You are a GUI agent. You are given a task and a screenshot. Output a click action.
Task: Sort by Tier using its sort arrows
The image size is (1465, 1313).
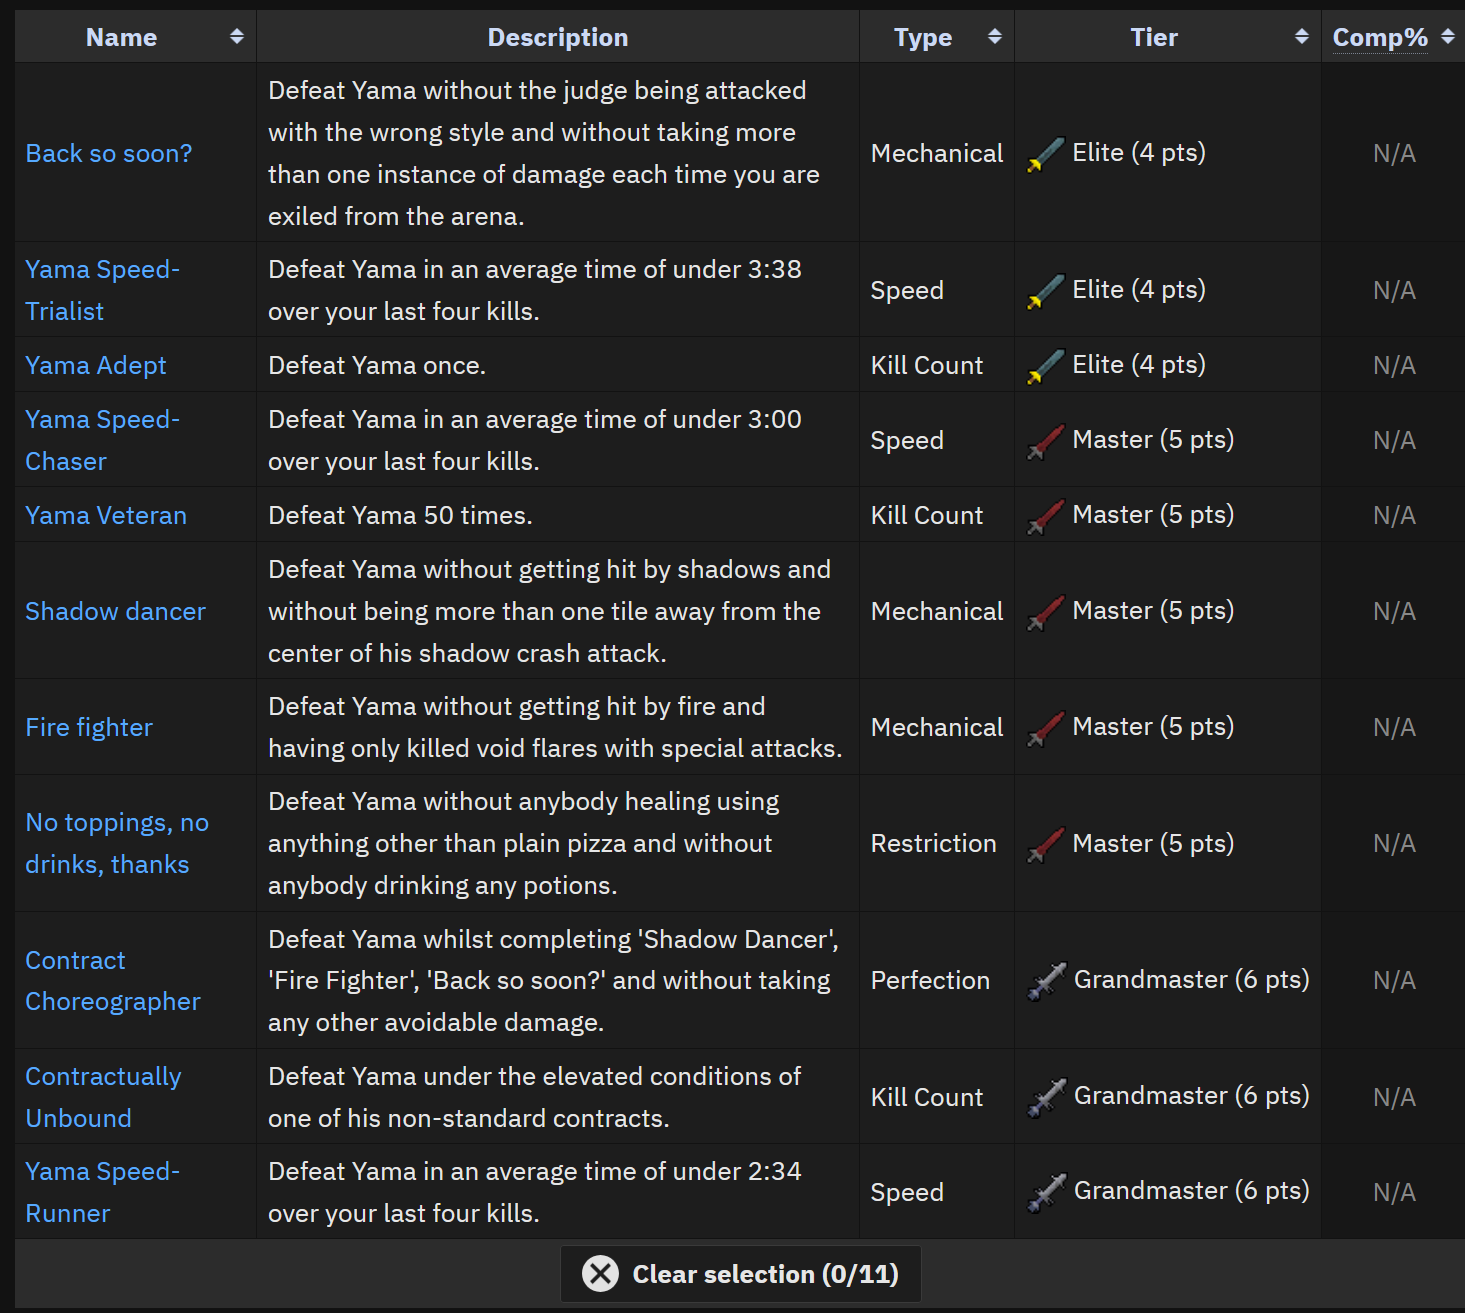pos(1301,37)
